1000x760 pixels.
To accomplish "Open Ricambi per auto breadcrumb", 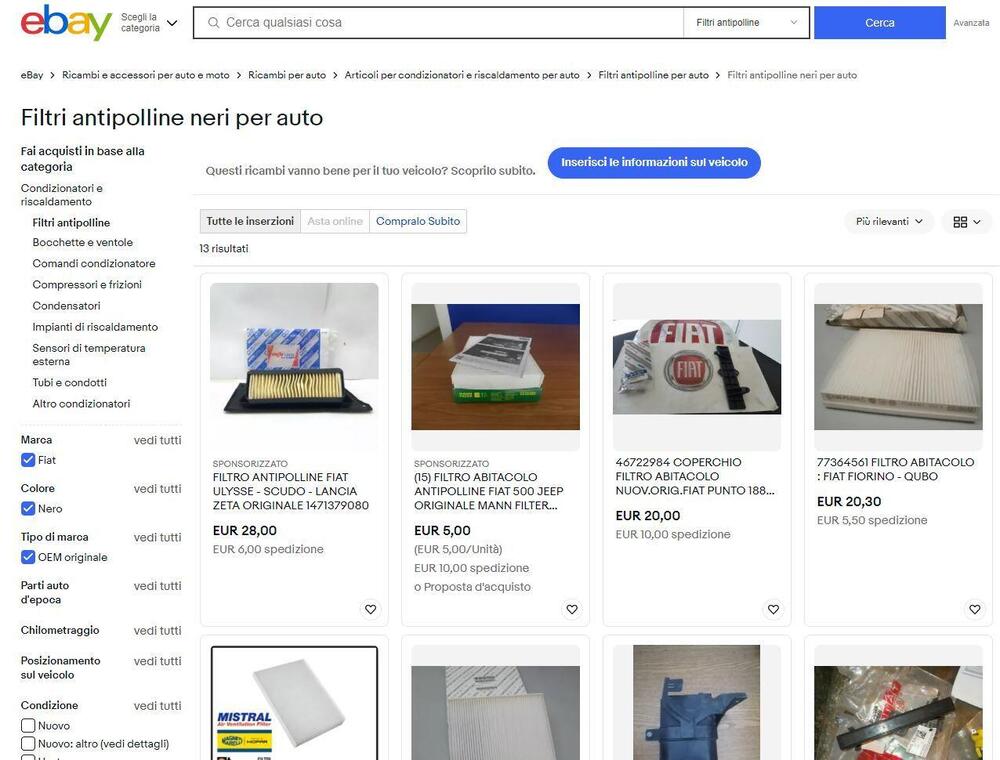I will (287, 75).
